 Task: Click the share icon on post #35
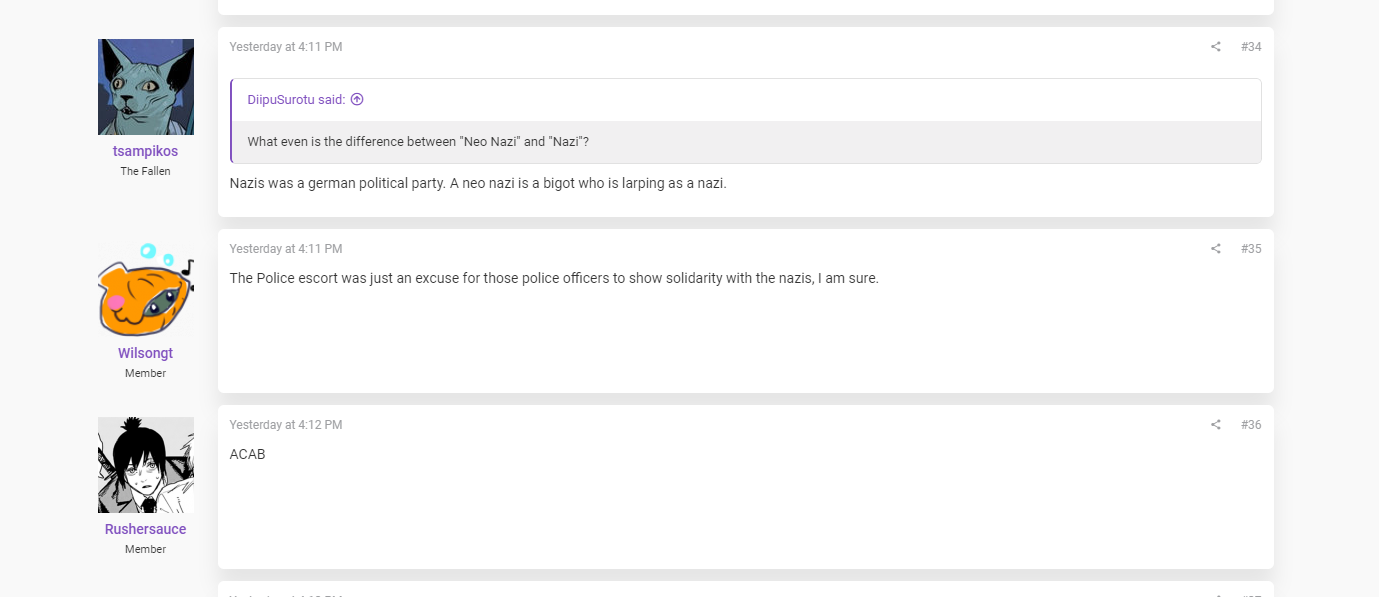pyautogui.click(x=1216, y=249)
